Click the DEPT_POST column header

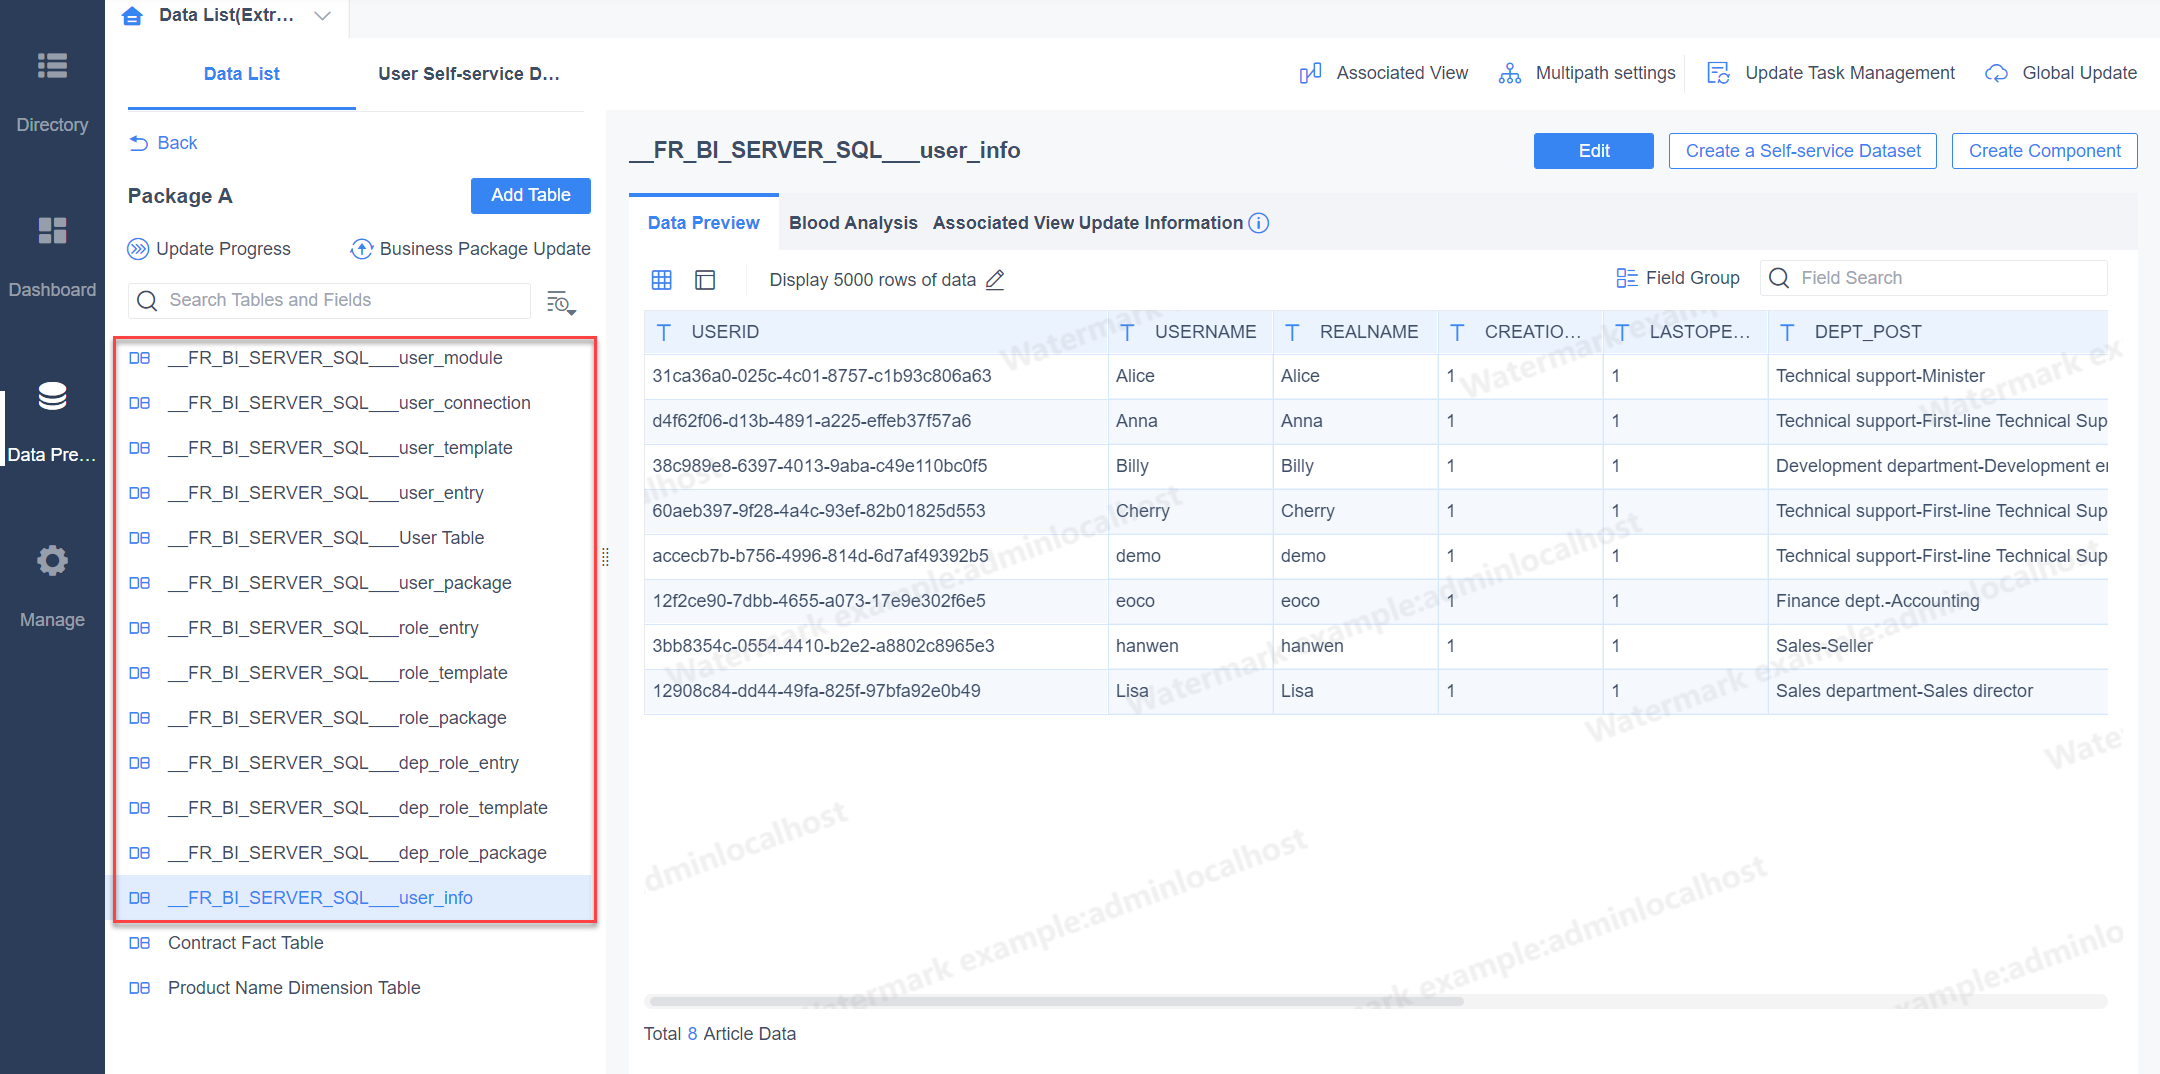[x=1938, y=332]
